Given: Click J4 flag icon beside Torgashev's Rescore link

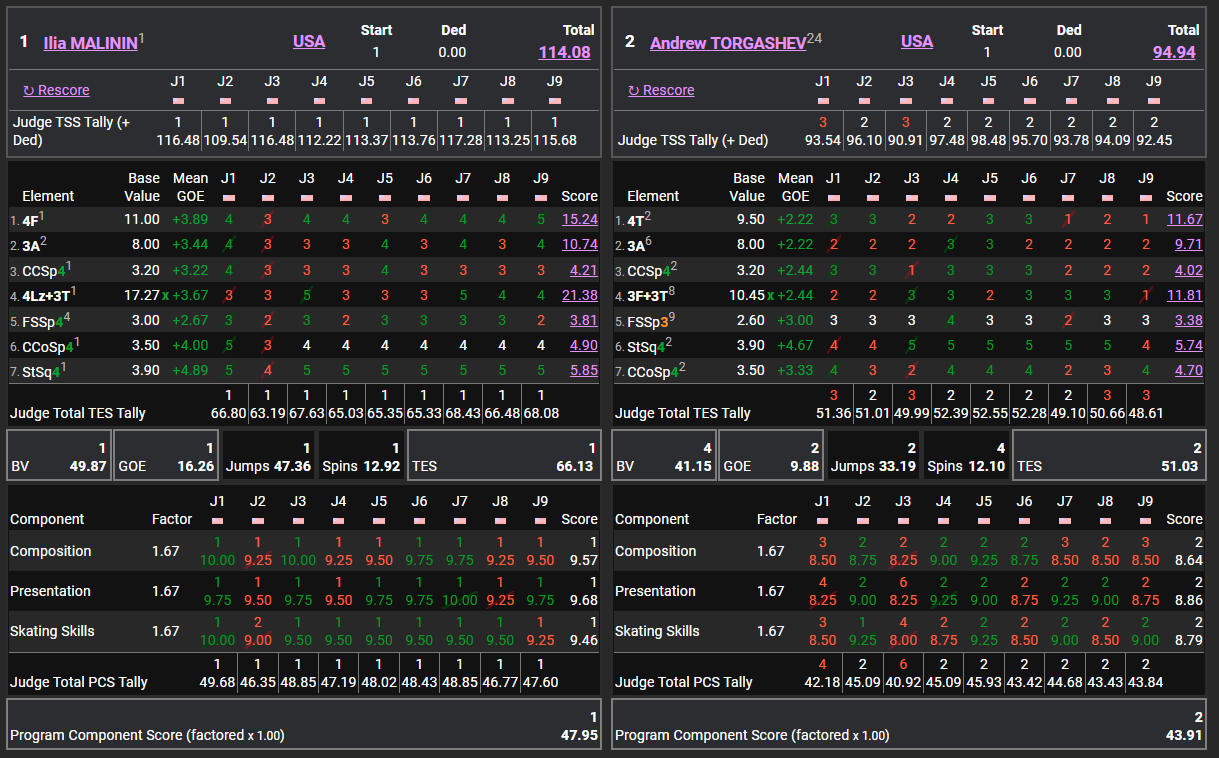Looking at the screenshot, I should coord(947,101).
